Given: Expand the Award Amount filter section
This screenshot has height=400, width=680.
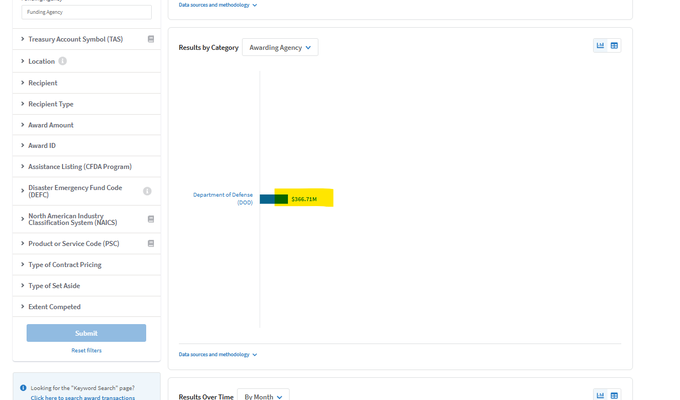Looking at the screenshot, I should [x=50, y=125].
